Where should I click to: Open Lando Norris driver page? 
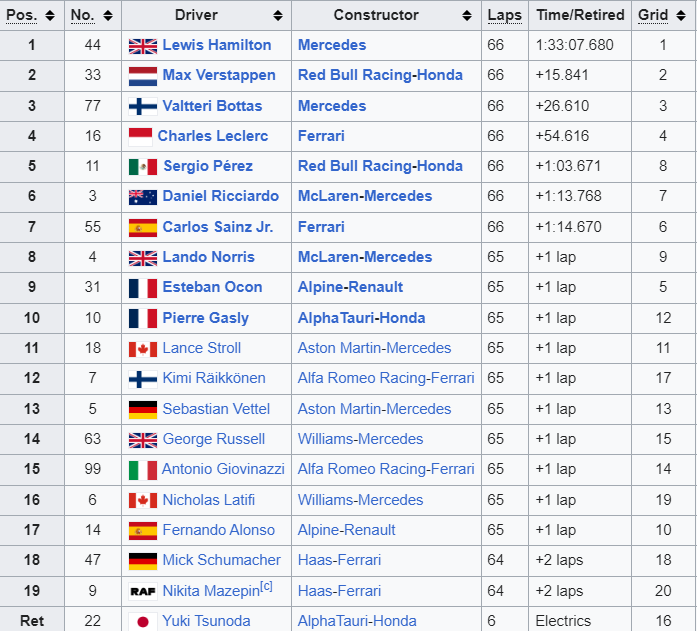coord(208,257)
